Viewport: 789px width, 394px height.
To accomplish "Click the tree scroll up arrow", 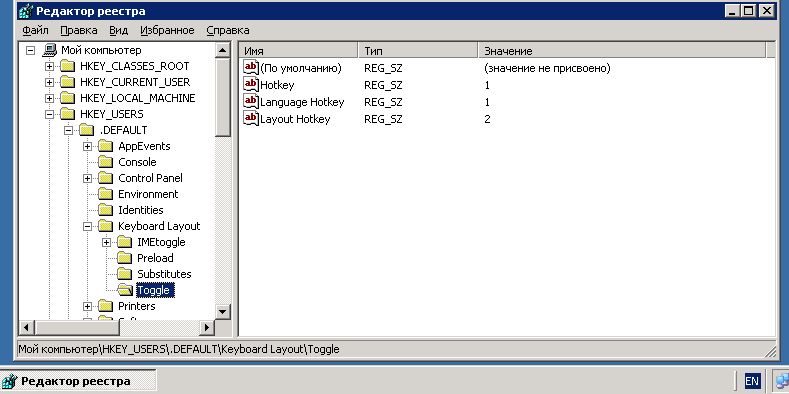I will click(222, 50).
